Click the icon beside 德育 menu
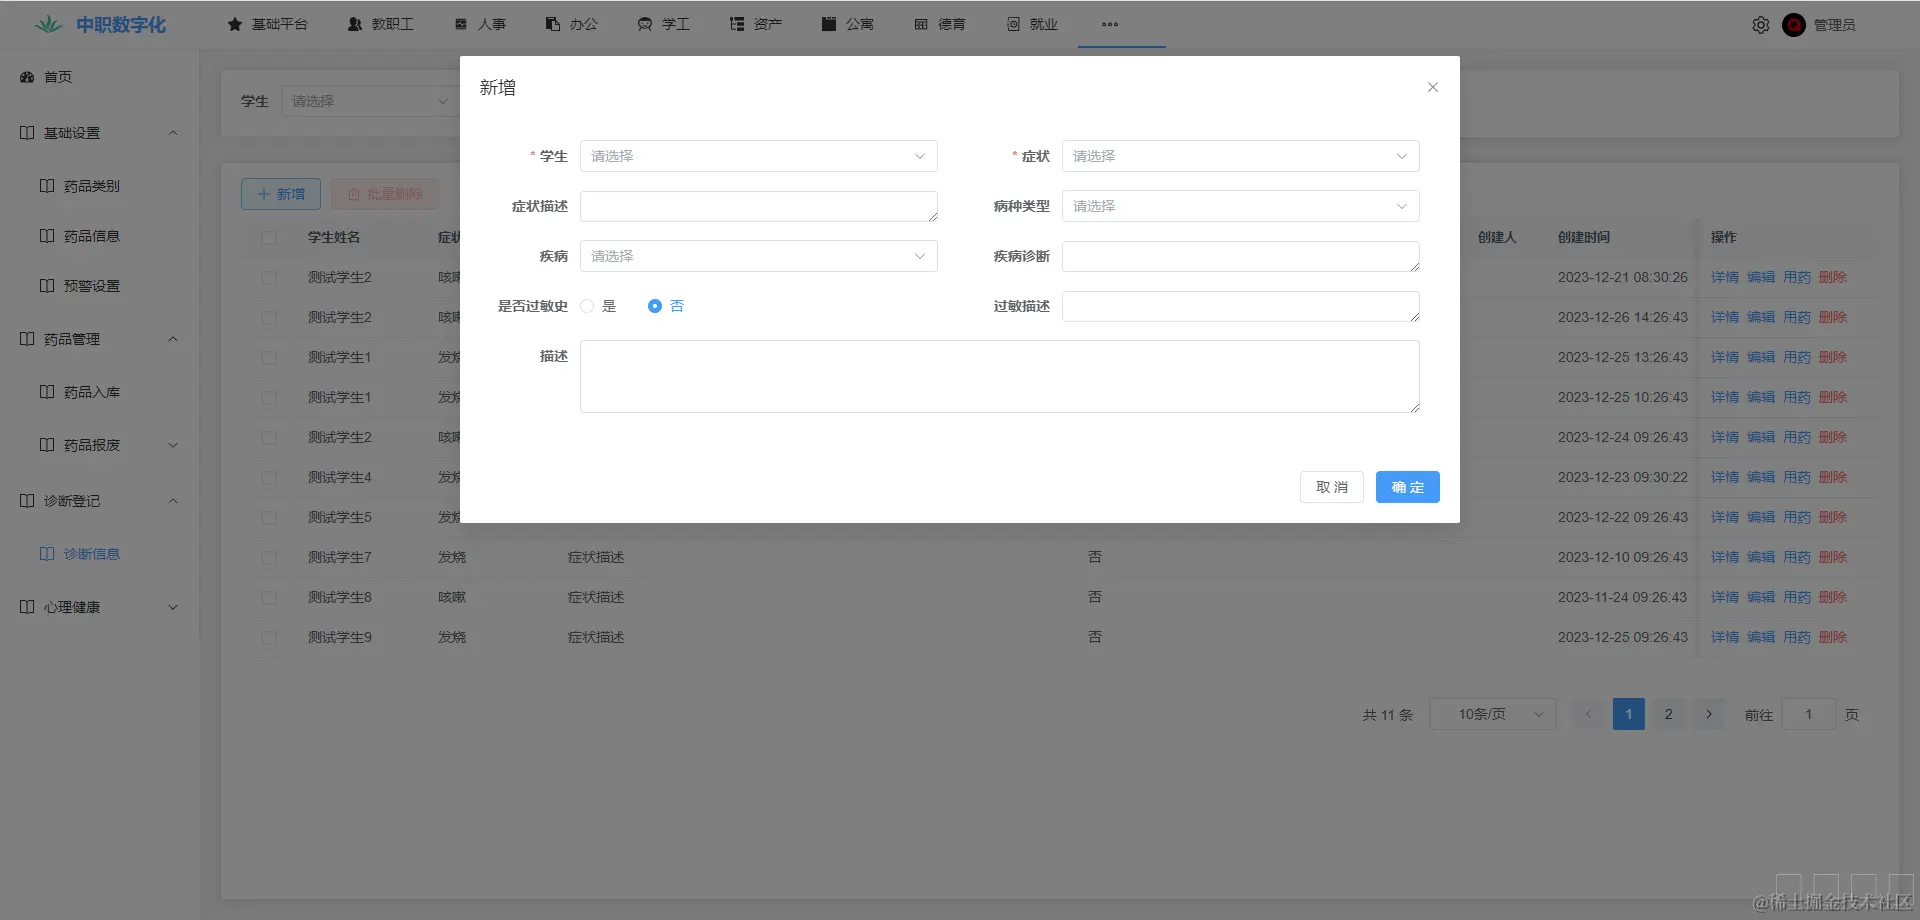Viewport: 1920px width, 920px height. (921, 24)
